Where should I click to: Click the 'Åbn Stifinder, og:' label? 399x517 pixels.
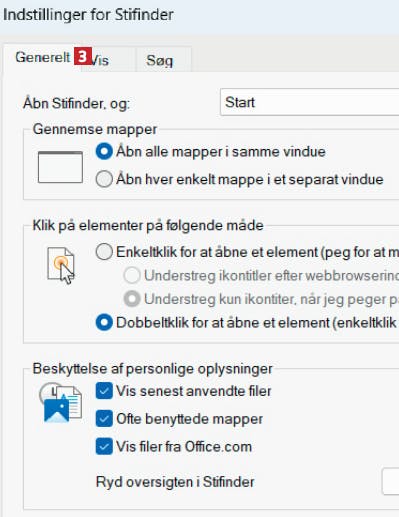pyautogui.click(x=76, y=103)
